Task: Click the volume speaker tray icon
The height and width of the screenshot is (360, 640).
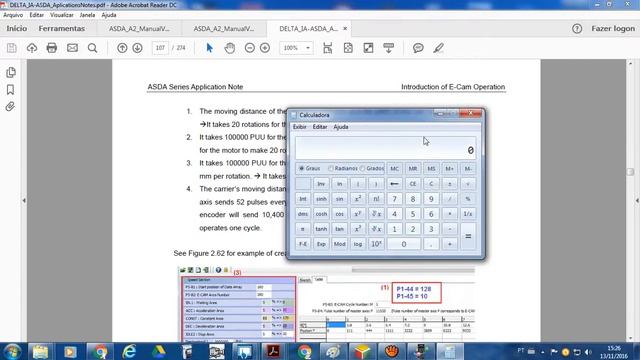Action: click(x=588, y=352)
